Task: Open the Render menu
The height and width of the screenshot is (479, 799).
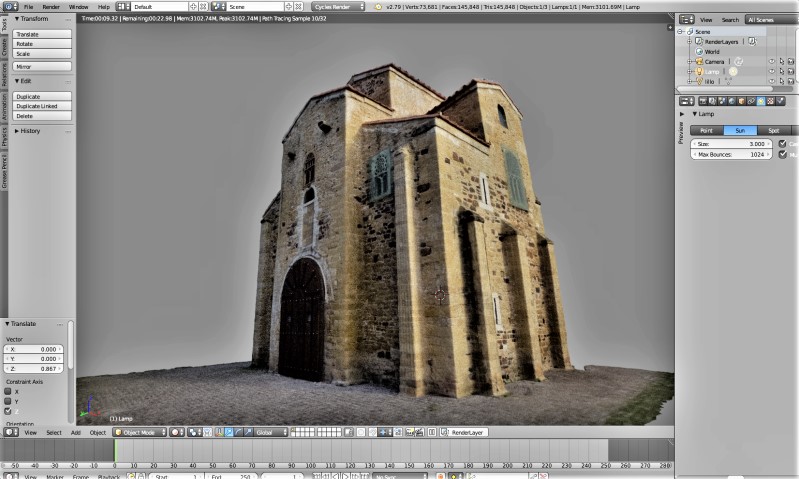Action: click(x=51, y=6)
